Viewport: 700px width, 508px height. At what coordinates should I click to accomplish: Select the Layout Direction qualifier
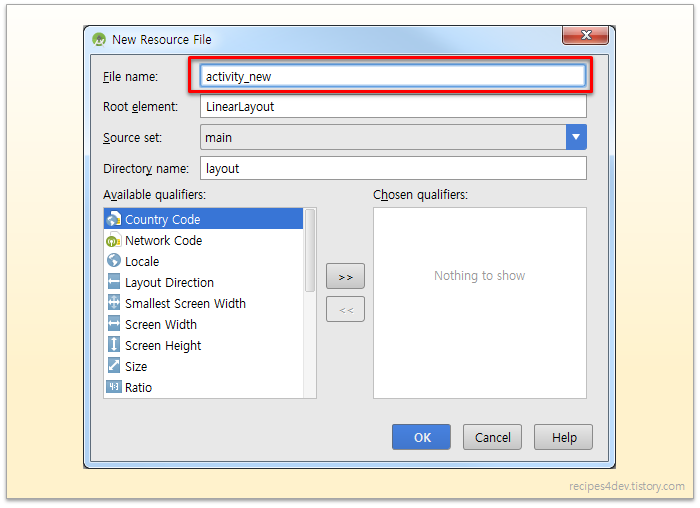click(204, 282)
